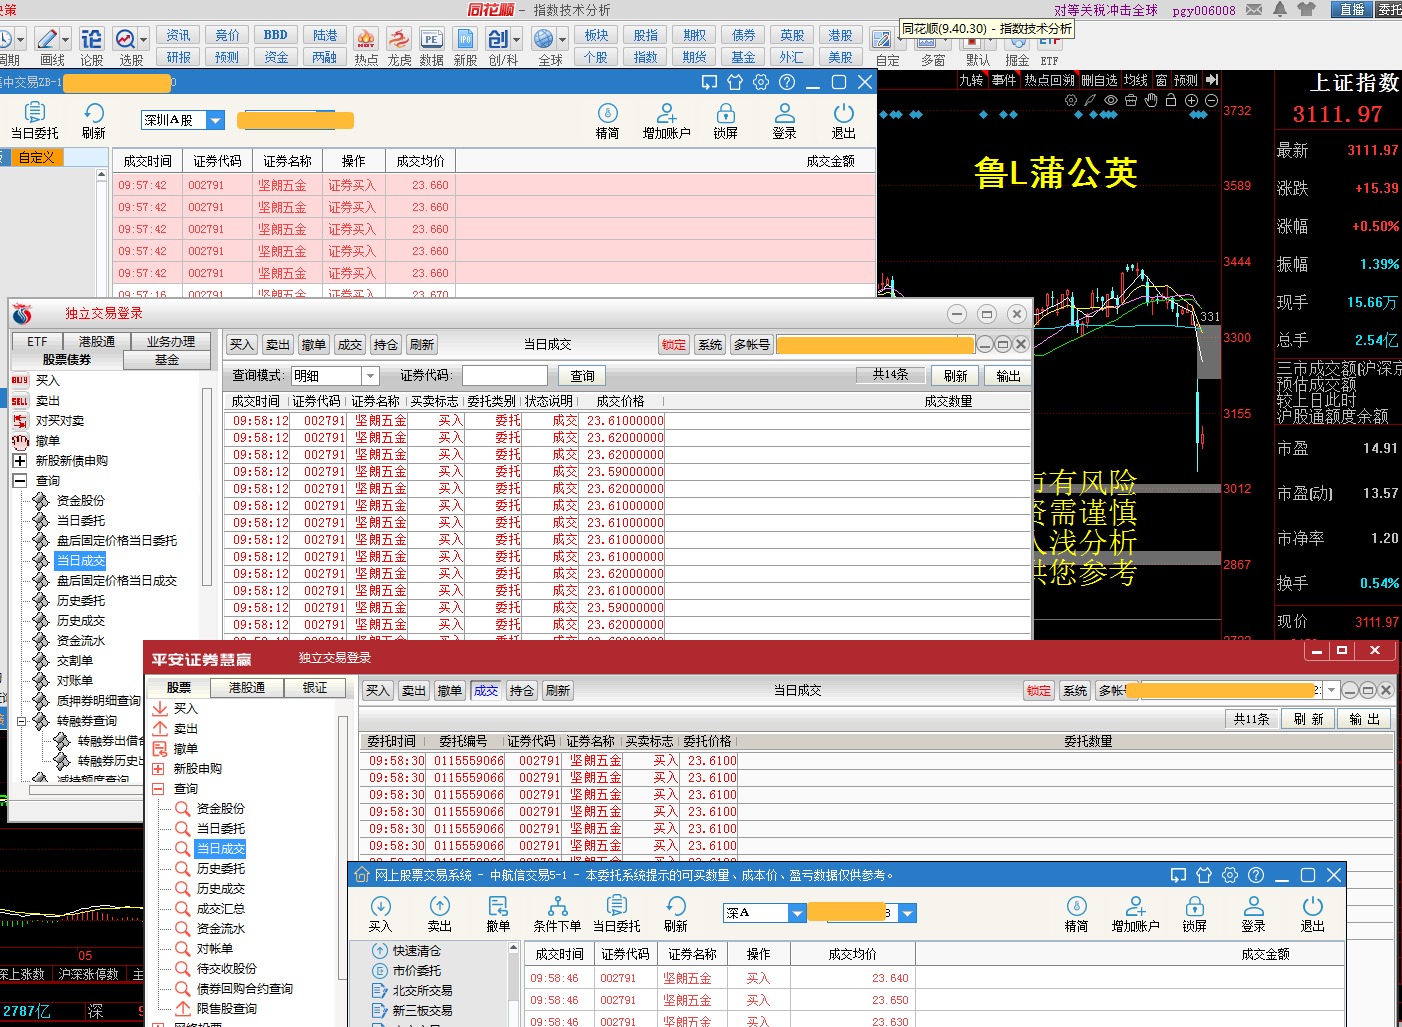Open the toolbox icon above the chart
This screenshot has width=1402, height=1027.
1131,100
